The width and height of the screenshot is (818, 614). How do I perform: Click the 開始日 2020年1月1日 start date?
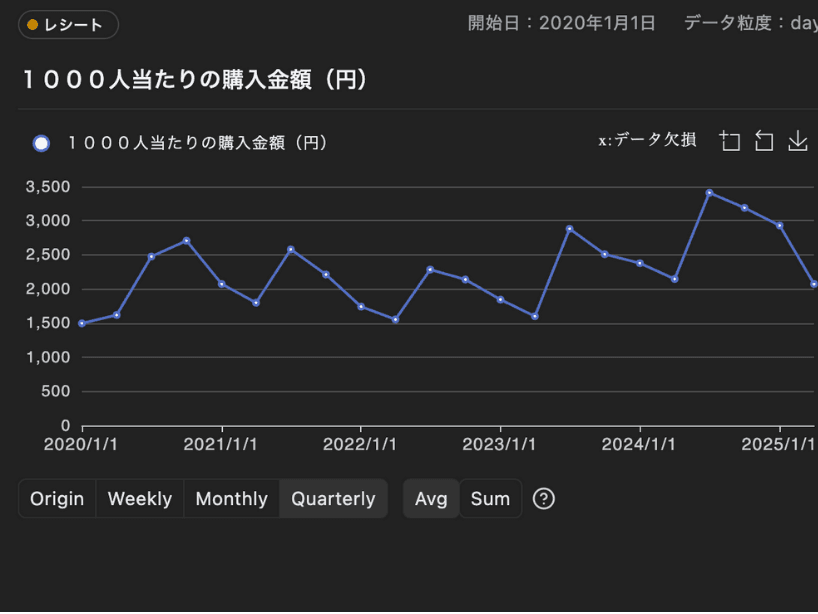click(x=561, y=23)
